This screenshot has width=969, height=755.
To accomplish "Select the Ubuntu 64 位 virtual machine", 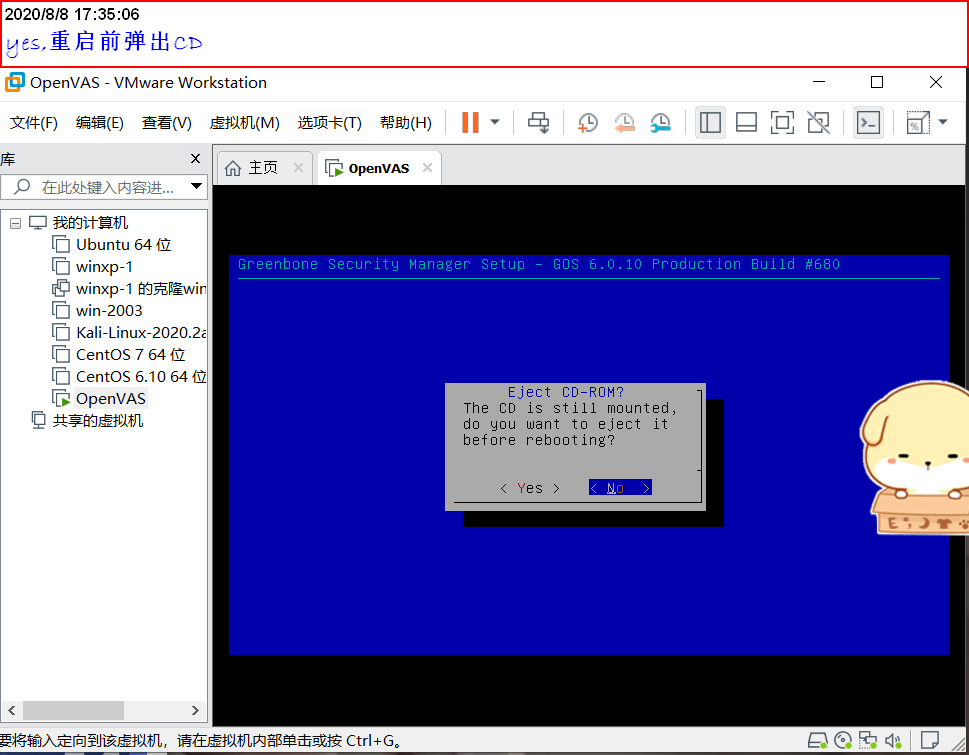I will 123,245.
